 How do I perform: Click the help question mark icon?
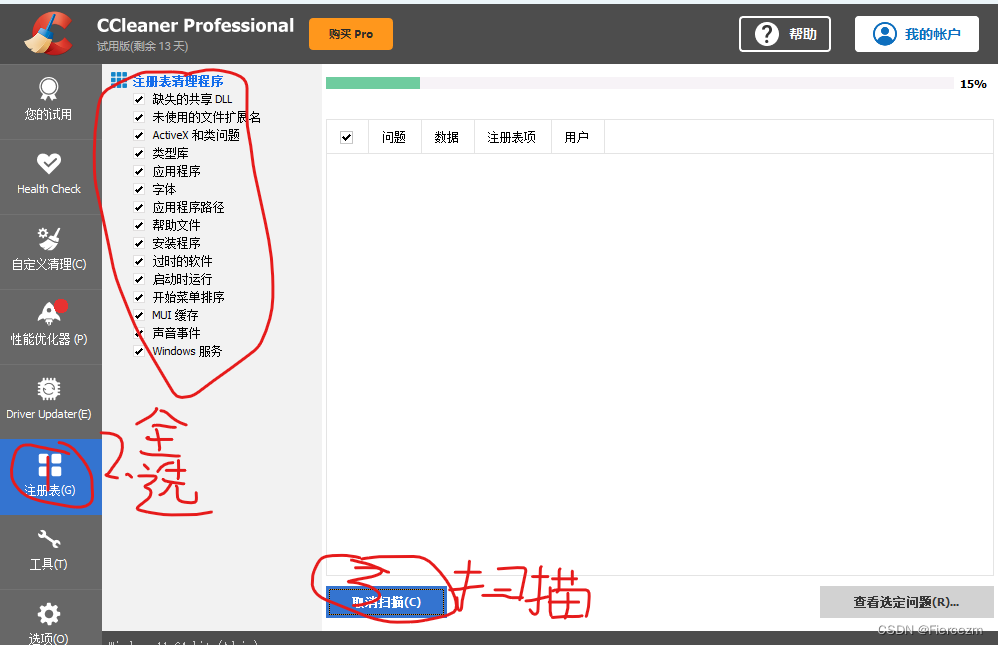[x=766, y=34]
